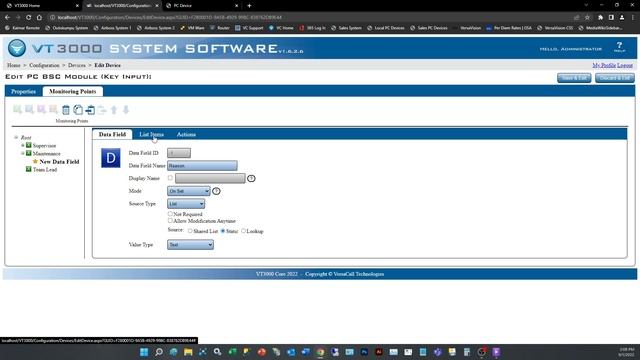The image size is (640, 360).
Task: Switch to the List Items tab
Action: pyautogui.click(x=151, y=134)
